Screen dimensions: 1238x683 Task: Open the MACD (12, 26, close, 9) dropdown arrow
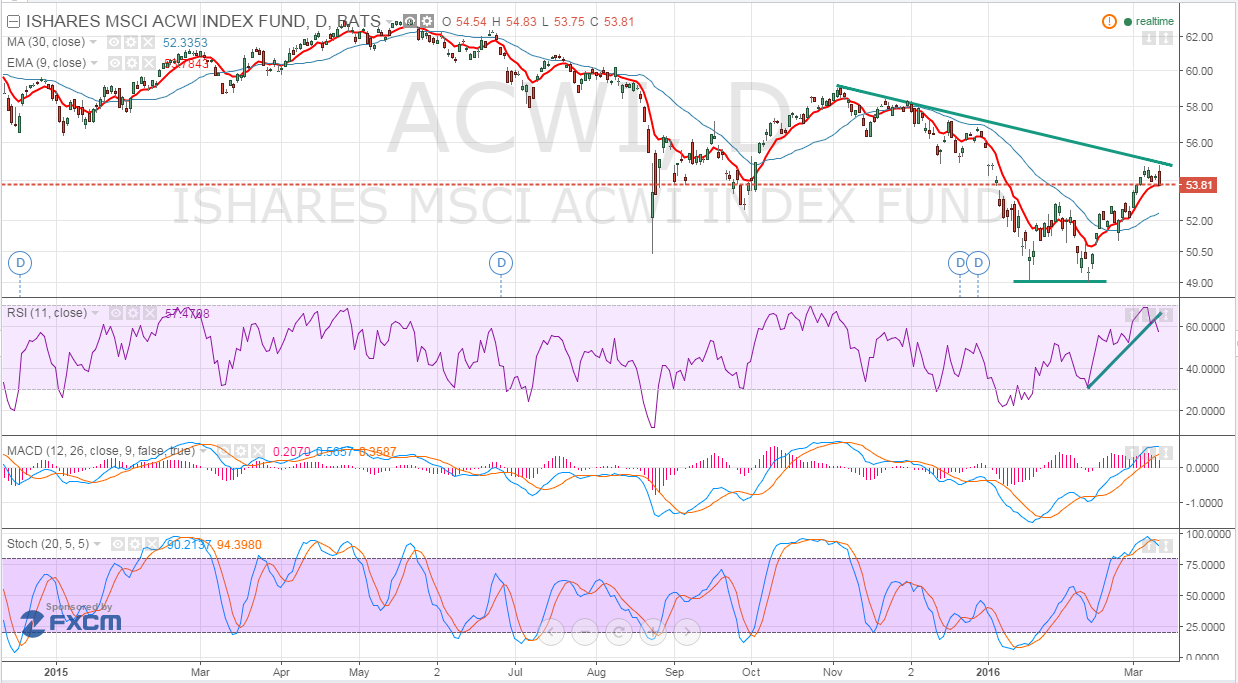[204, 451]
